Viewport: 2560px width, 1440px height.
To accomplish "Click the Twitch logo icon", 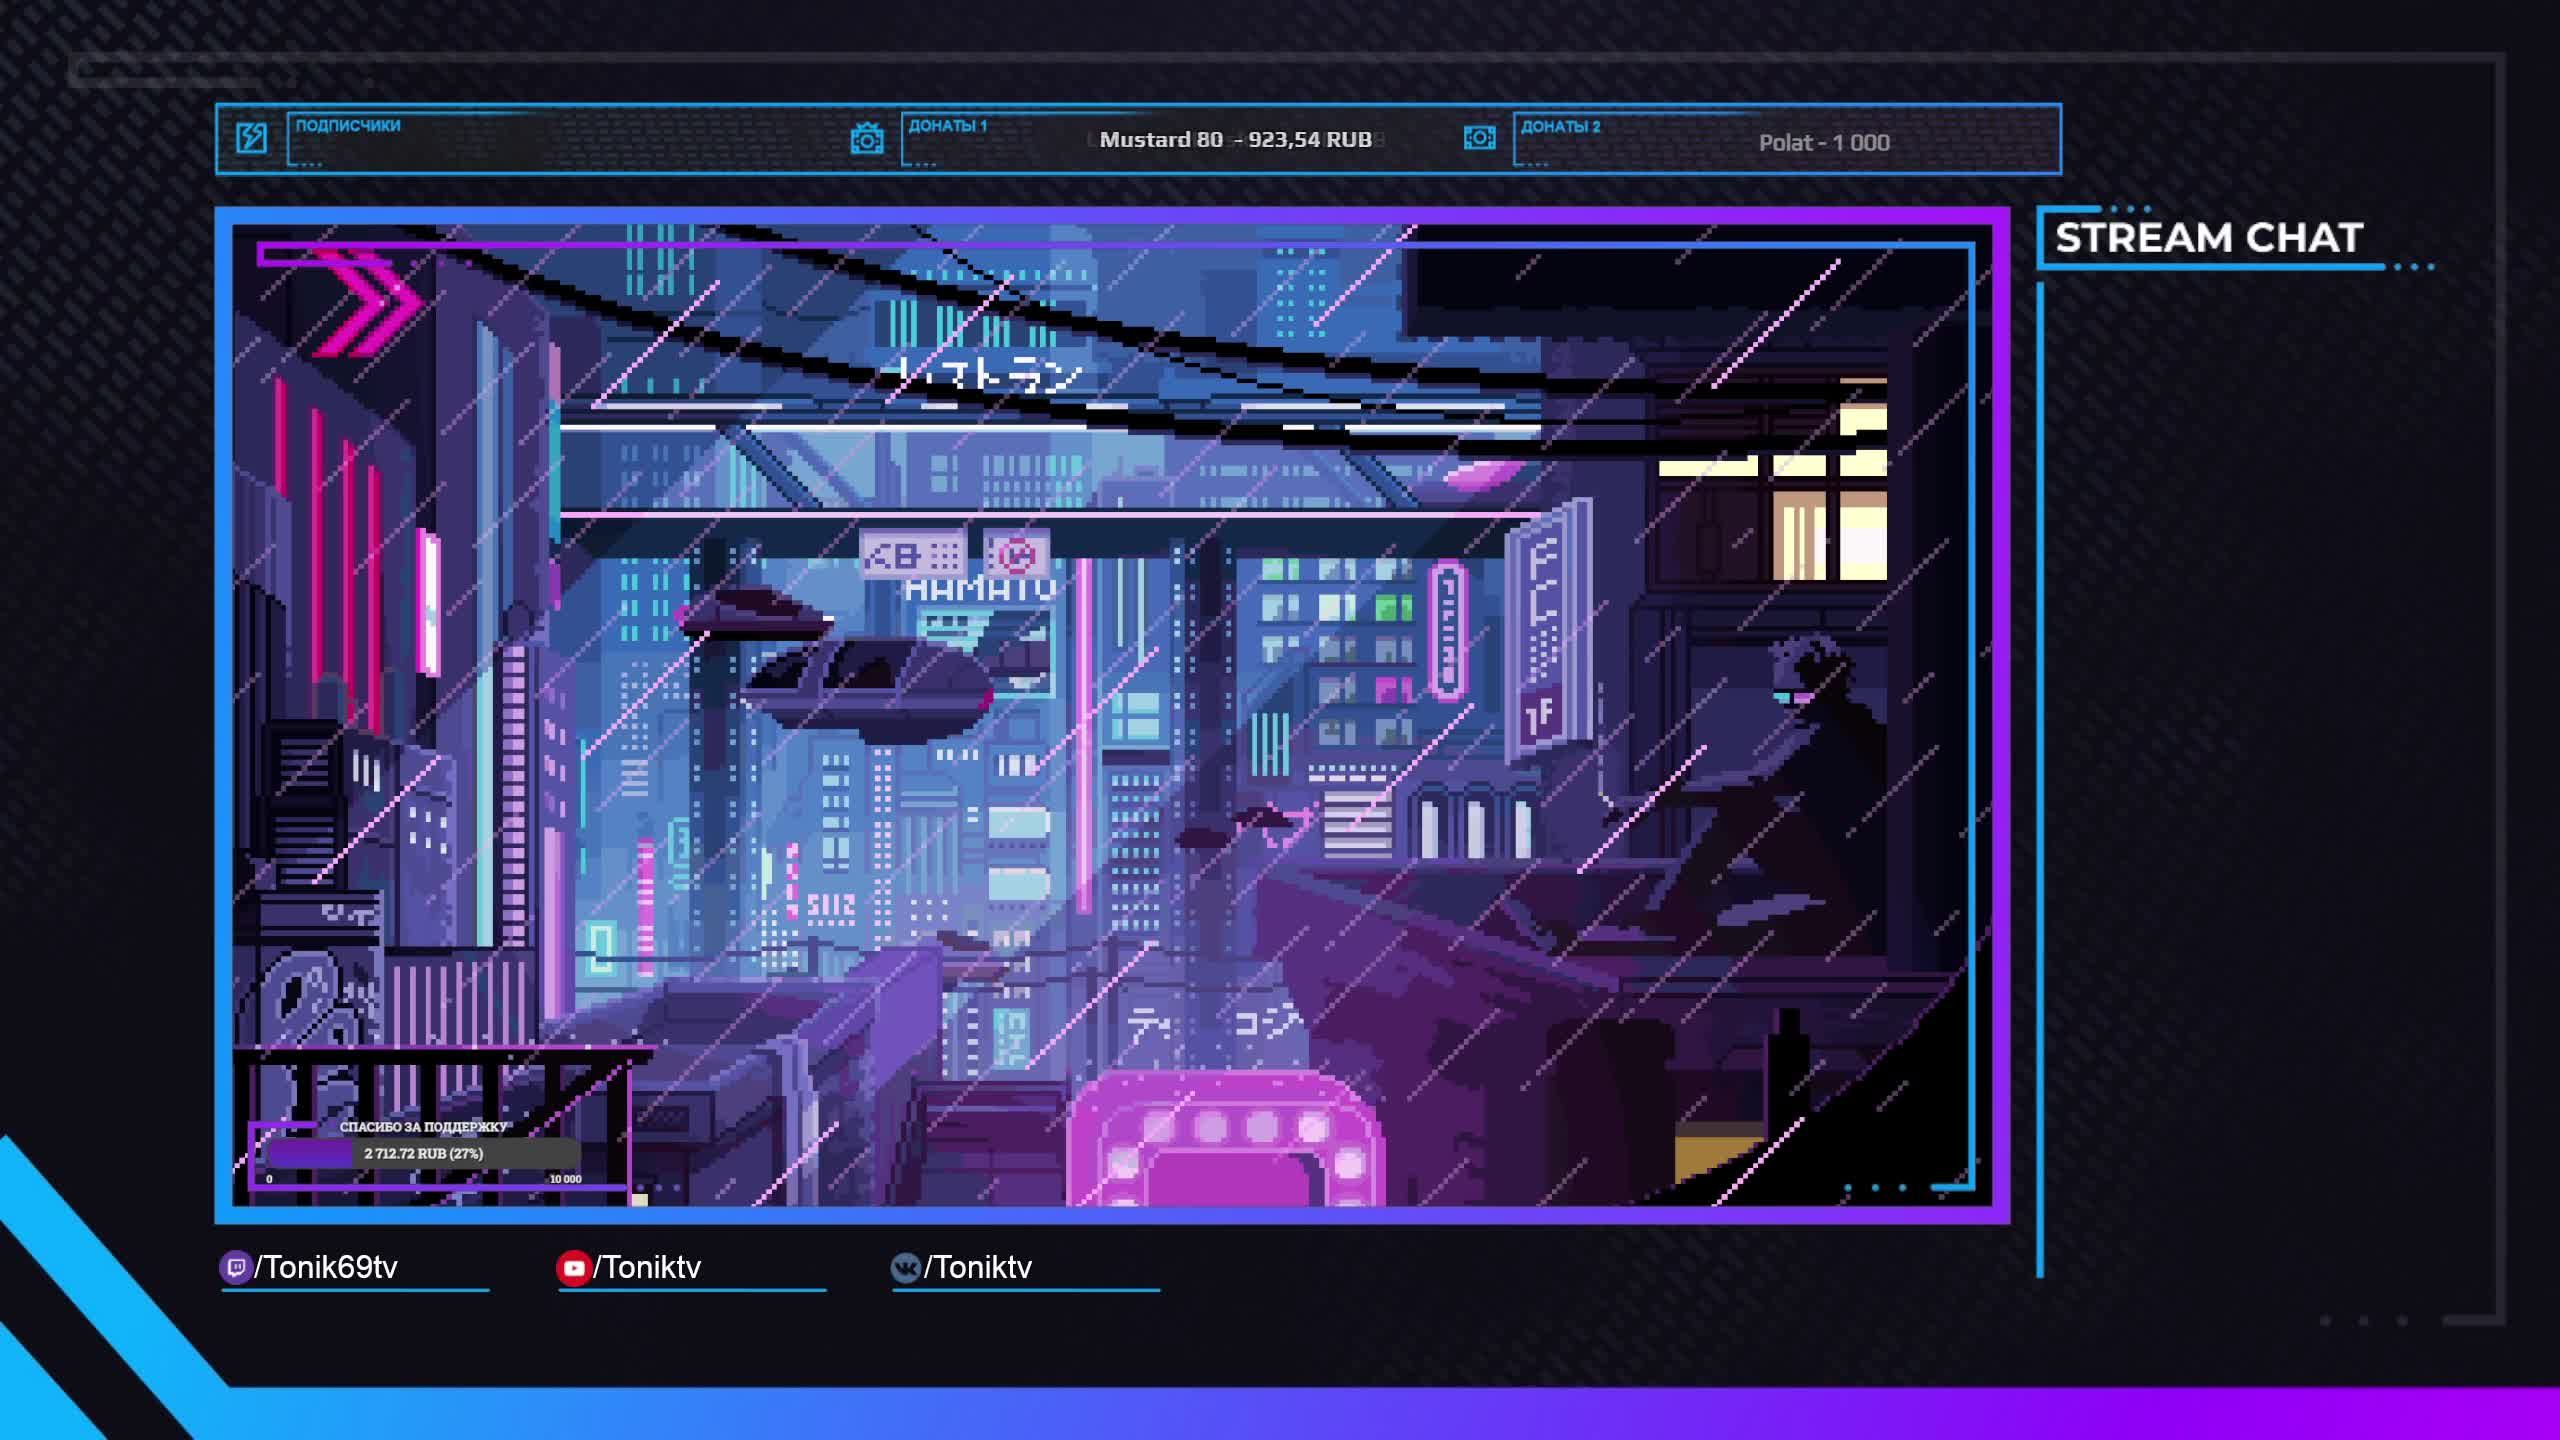I will pyautogui.click(x=235, y=1268).
